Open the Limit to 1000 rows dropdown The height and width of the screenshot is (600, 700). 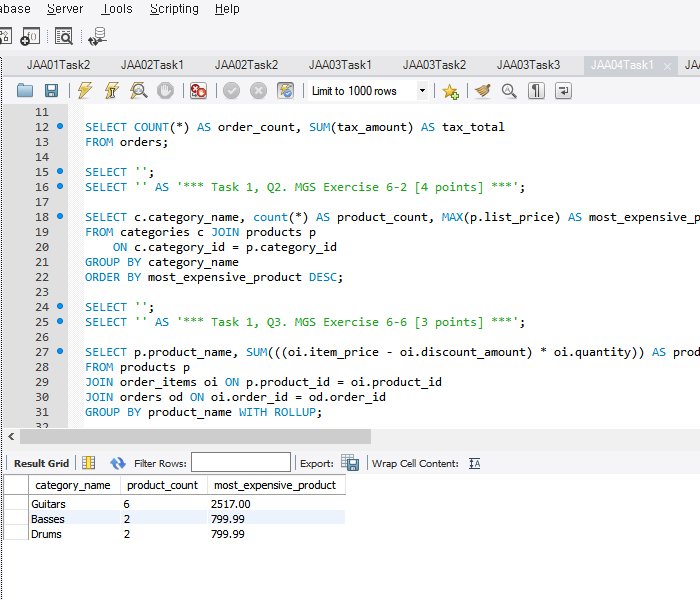(x=421, y=91)
